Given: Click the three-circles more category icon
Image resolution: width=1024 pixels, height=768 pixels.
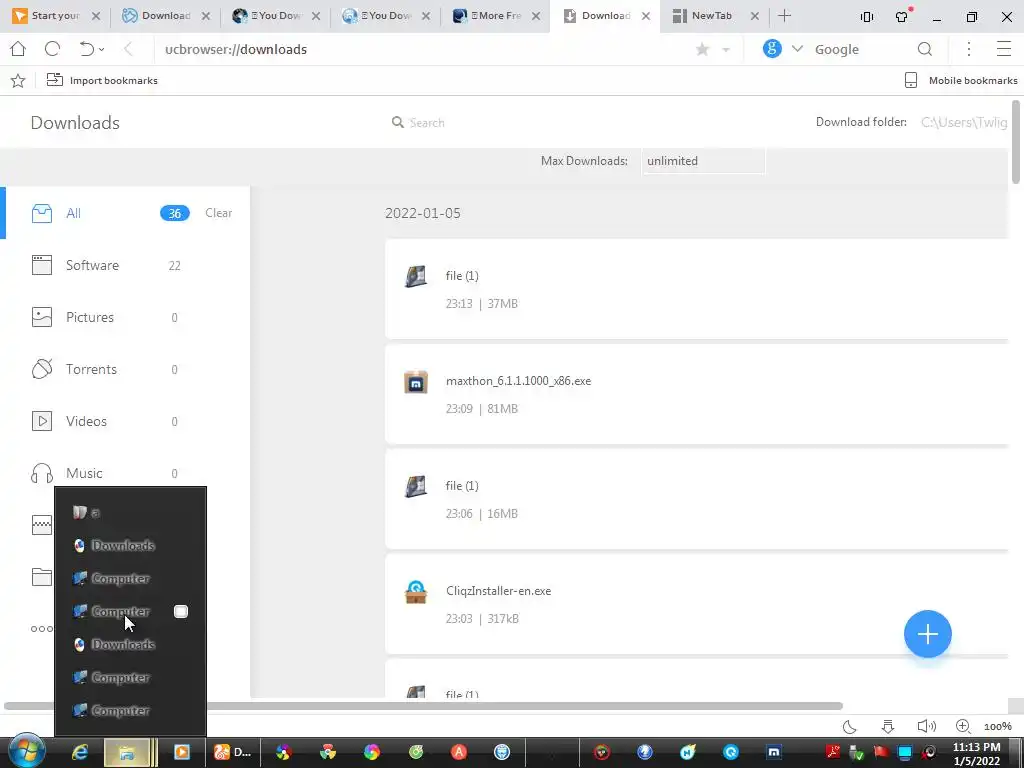Looking at the screenshot, I should click(42, 629).
